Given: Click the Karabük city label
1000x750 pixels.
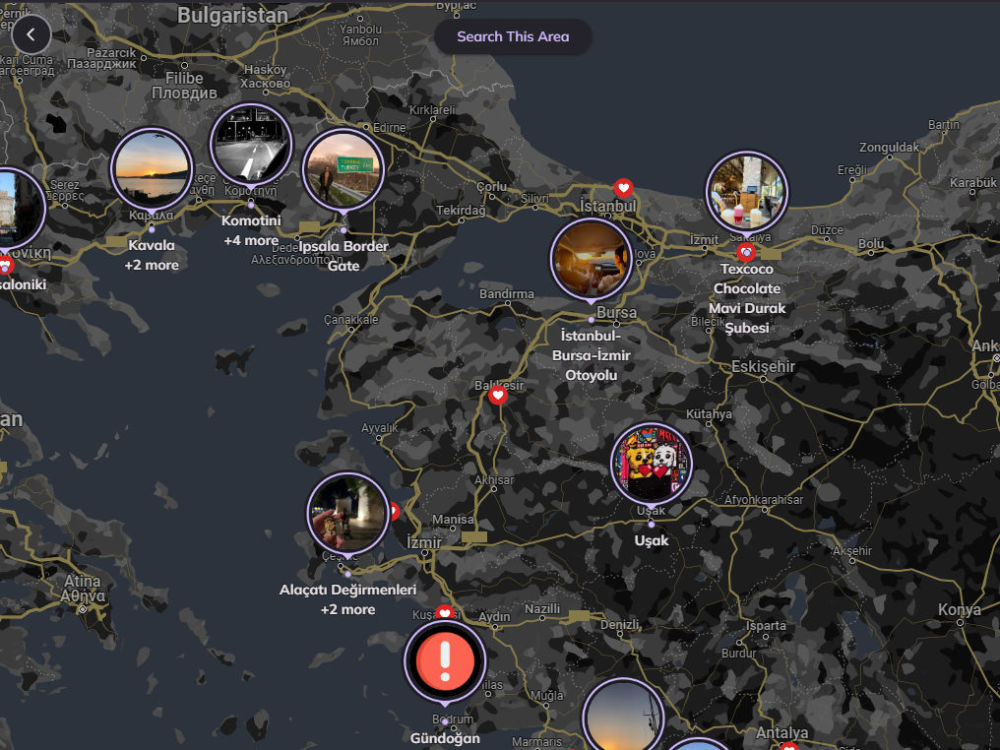Looking at the screenshot, I should 973,182.
